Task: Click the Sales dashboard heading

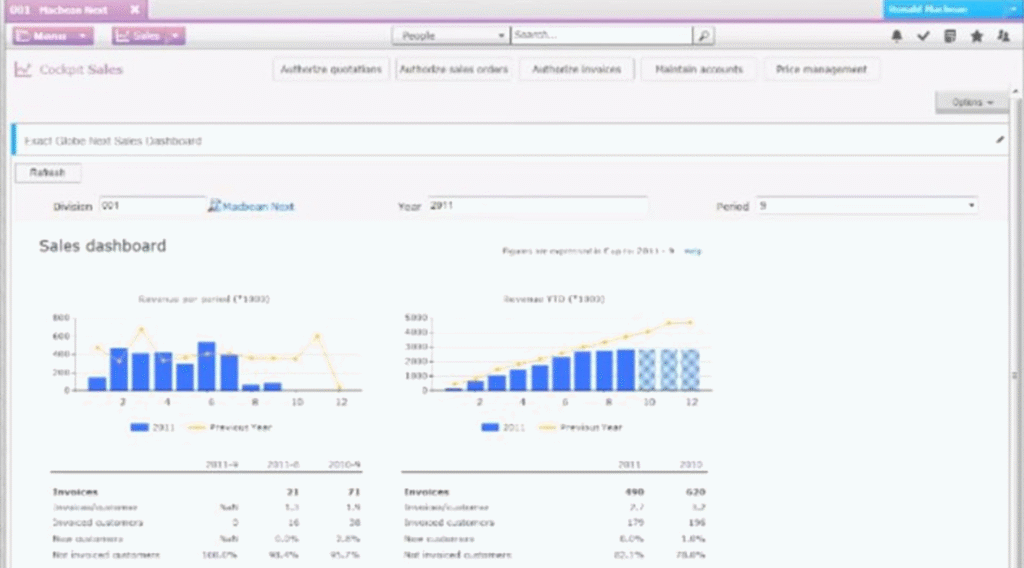Action: click(103, 246)
